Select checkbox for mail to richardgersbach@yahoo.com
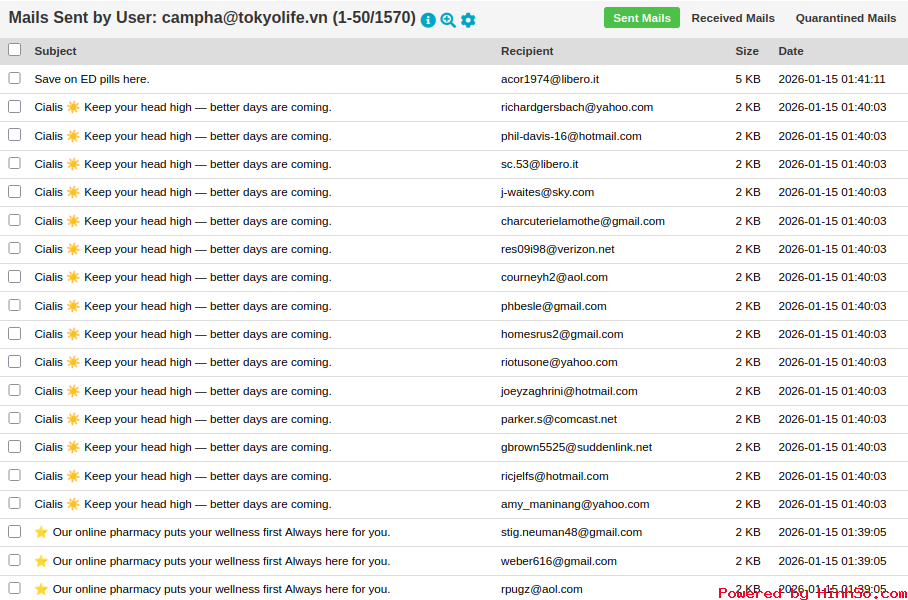Screen dimensions: 908x600 pyautogui.click(x=14, y=106)
